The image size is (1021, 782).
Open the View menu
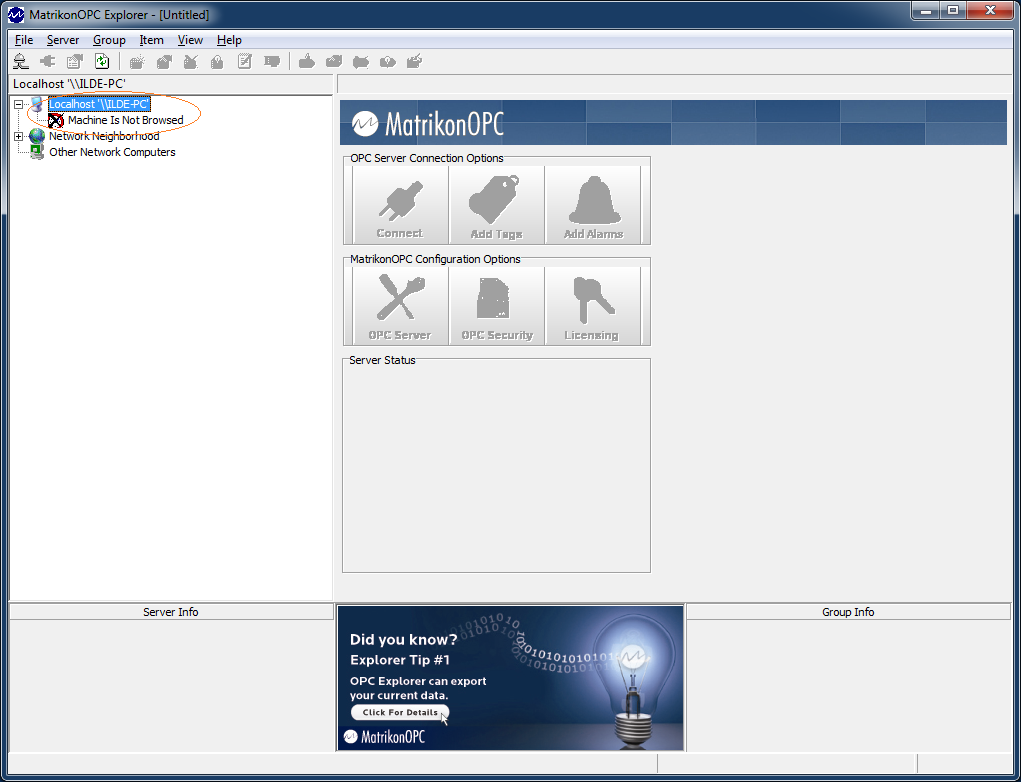190,40
